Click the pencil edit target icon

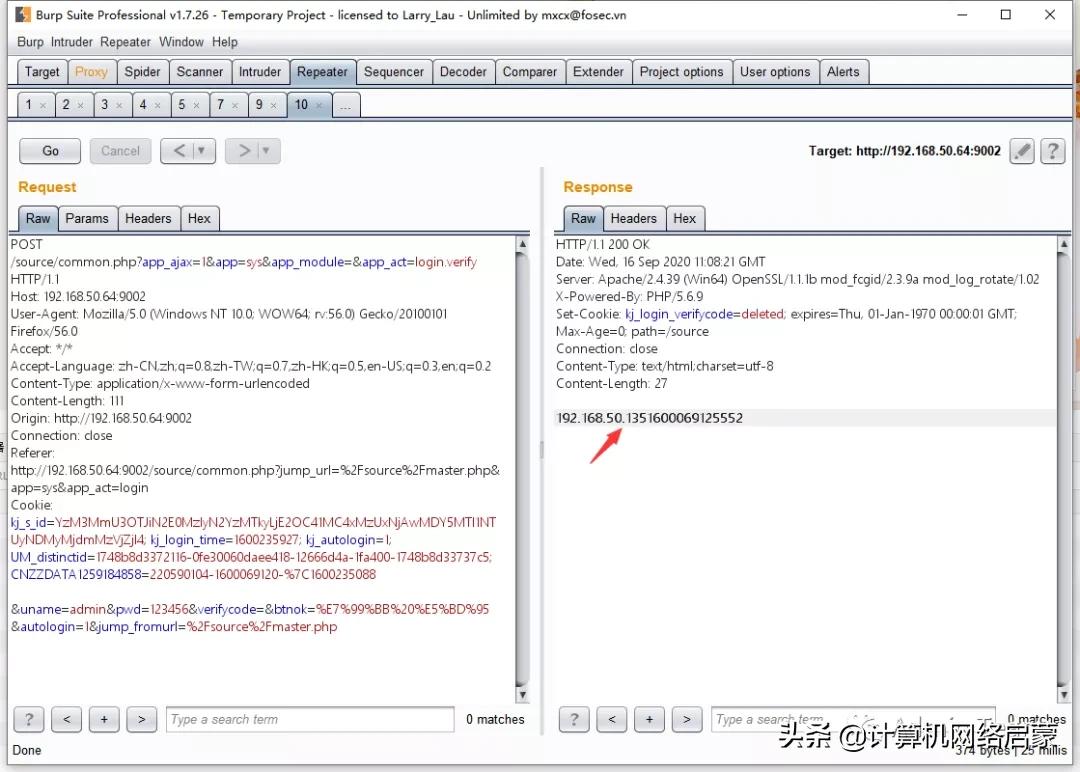1022,151
